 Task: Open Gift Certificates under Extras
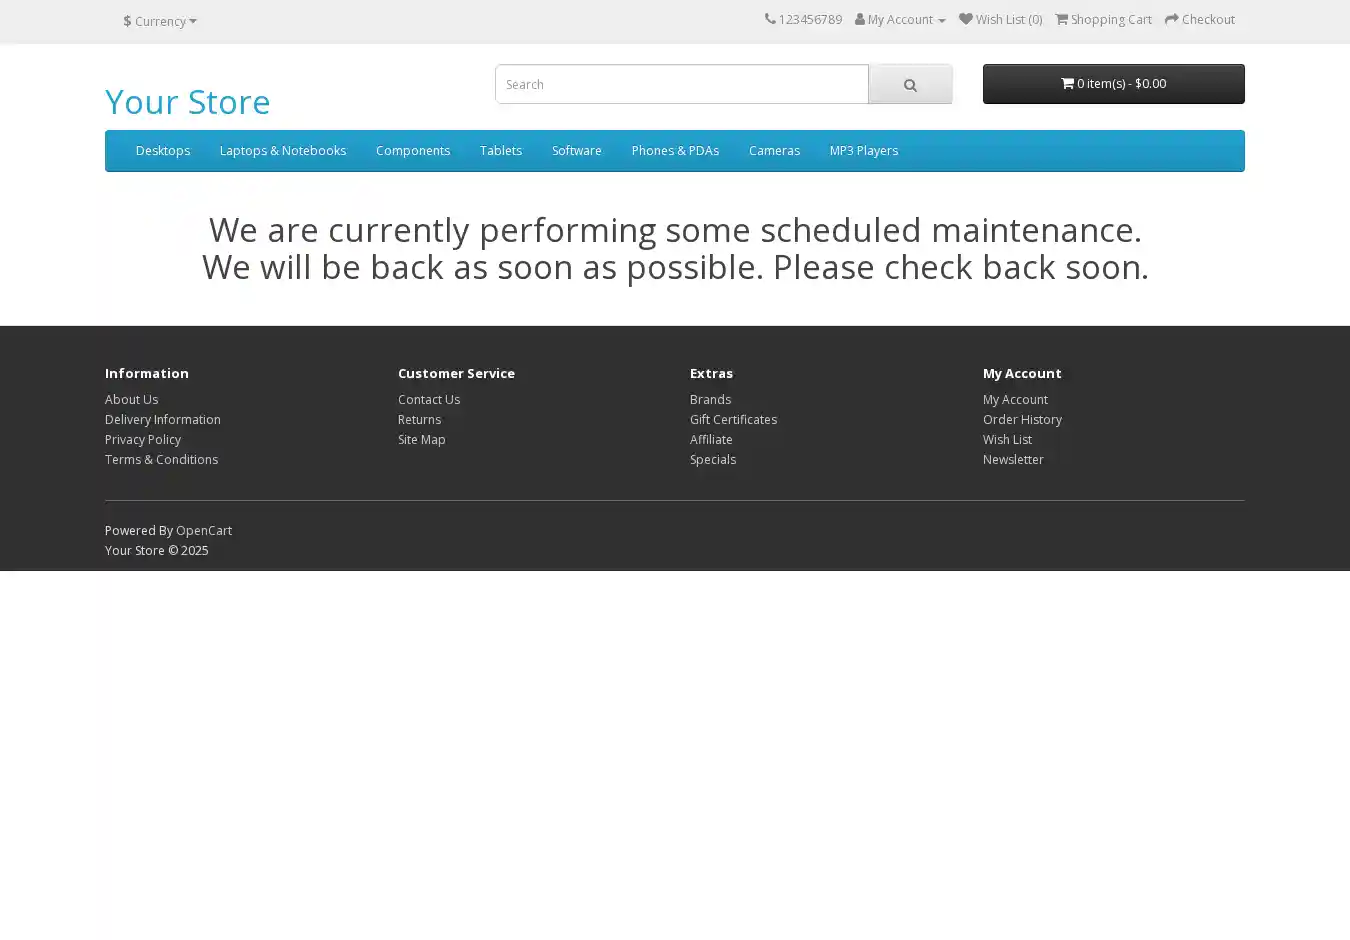[x=733, y=419]
